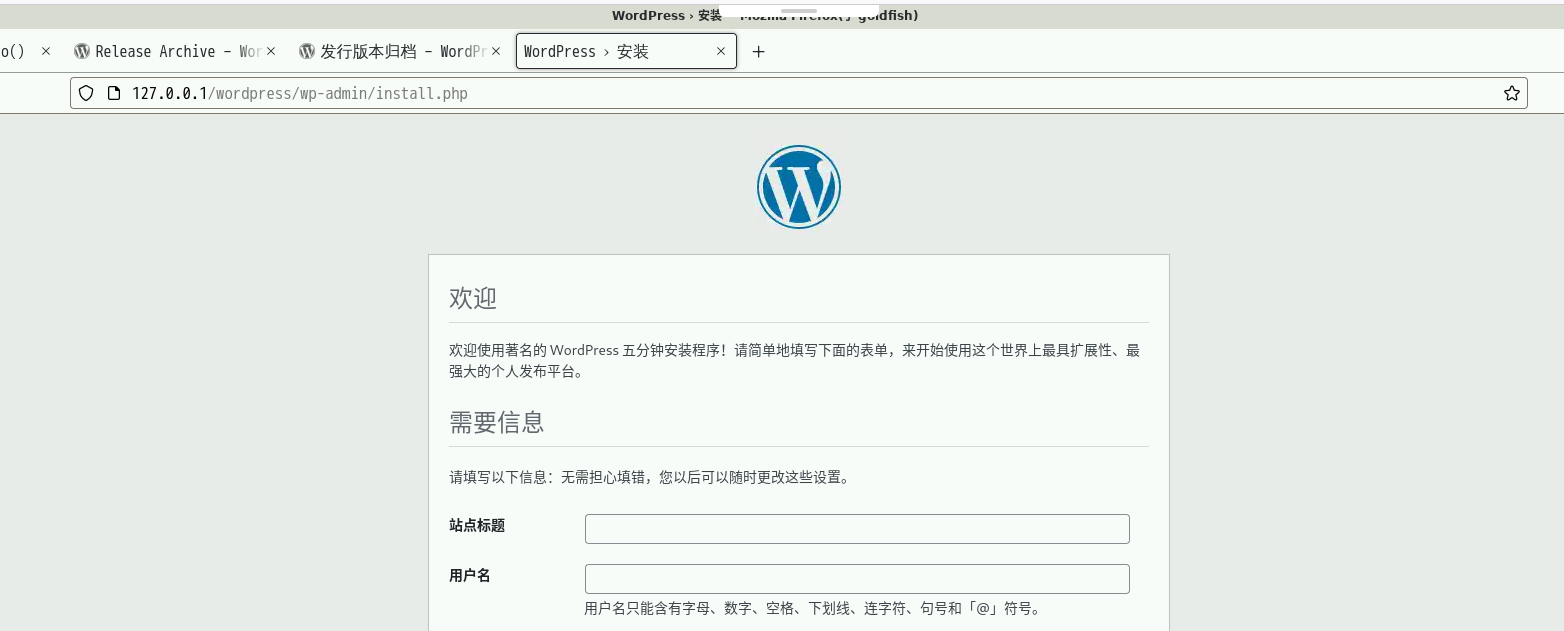Select the 'WordPress › 安装' tab
The width and height of the screenshot is (1564, 631).
pyautogui.click(x=626, y=51)
